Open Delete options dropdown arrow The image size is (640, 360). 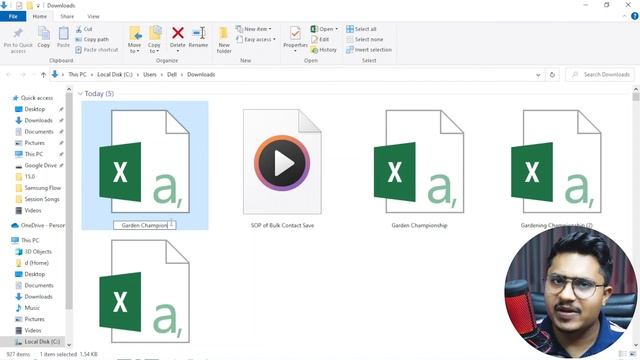178,51
